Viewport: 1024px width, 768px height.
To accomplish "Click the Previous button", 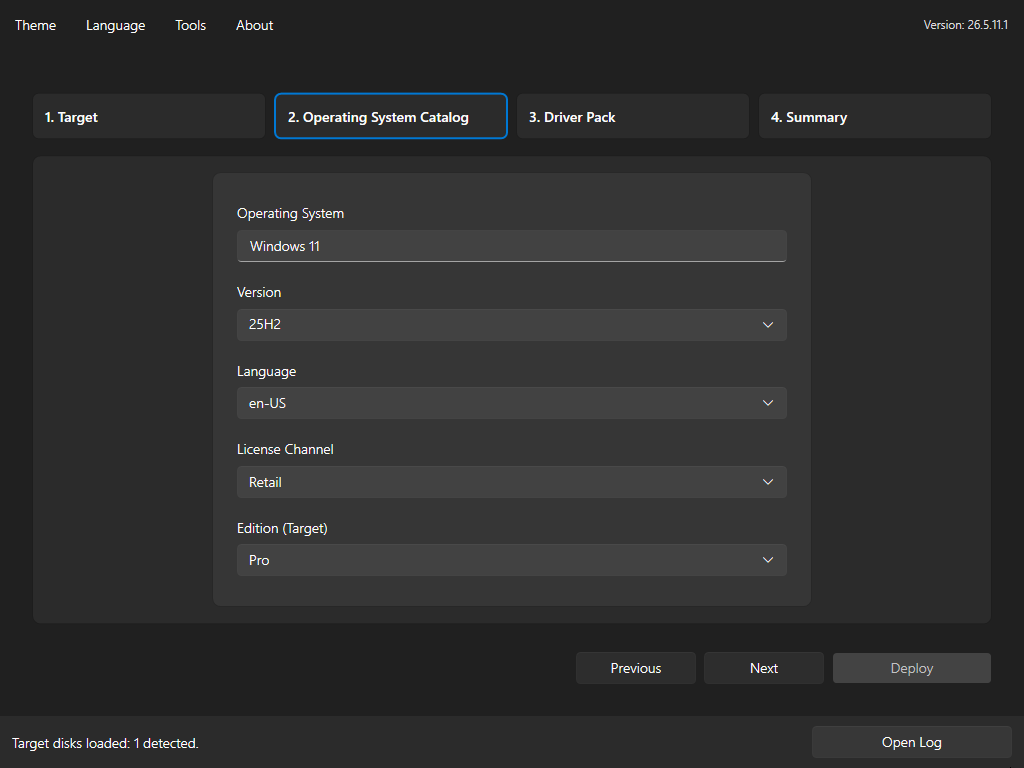I will coord(635,668).
